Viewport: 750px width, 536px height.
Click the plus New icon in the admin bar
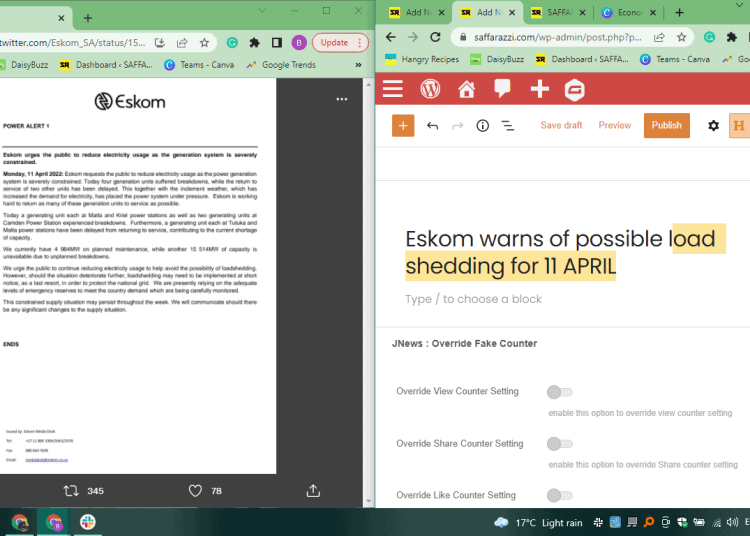[x=540, y=89]
